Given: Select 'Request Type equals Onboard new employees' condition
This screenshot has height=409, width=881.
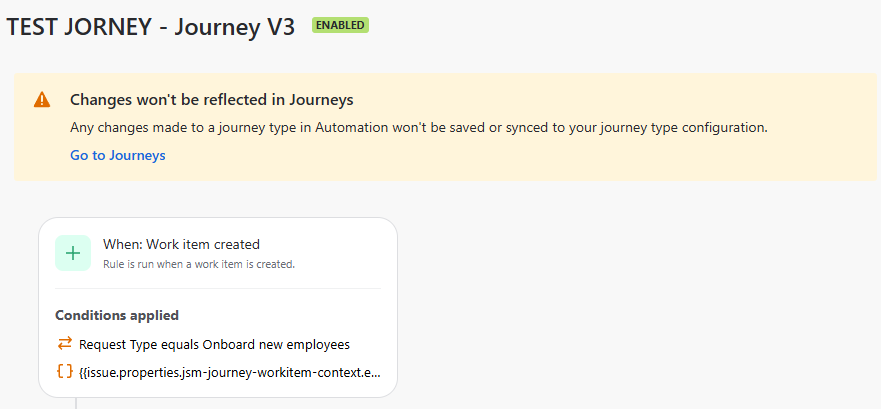Looking at the screenshot, I should (x=214, y=344).
